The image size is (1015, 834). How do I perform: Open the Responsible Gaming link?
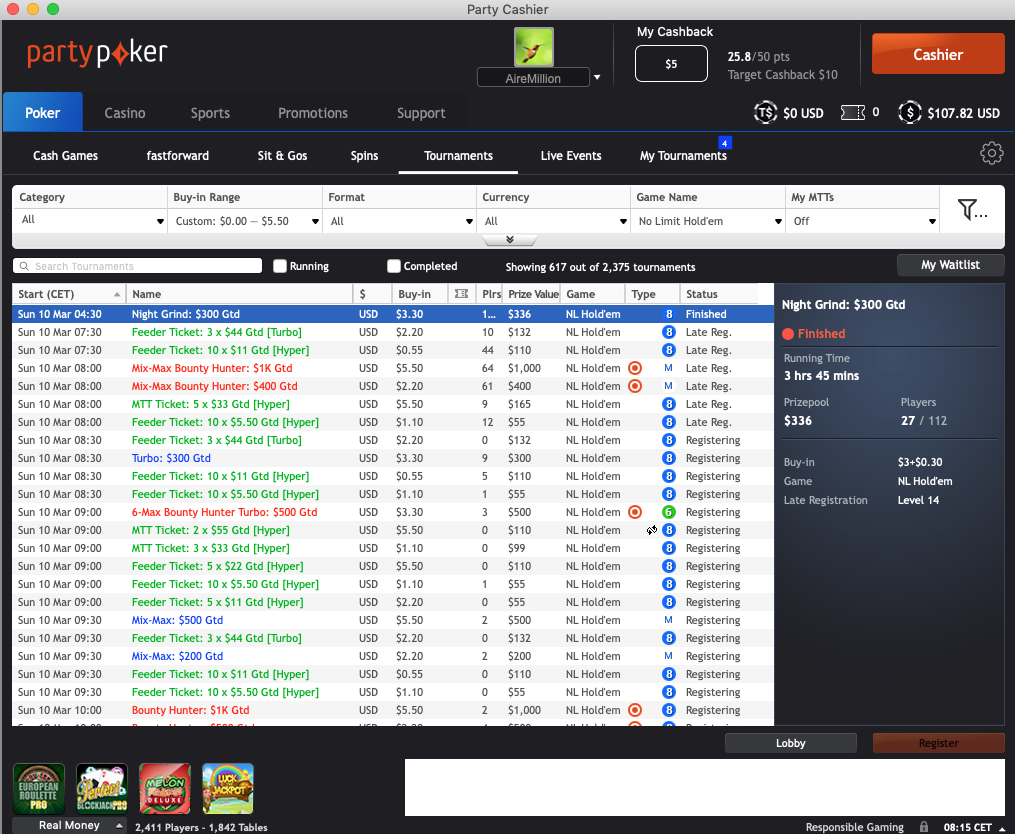(x=854, y=827)
